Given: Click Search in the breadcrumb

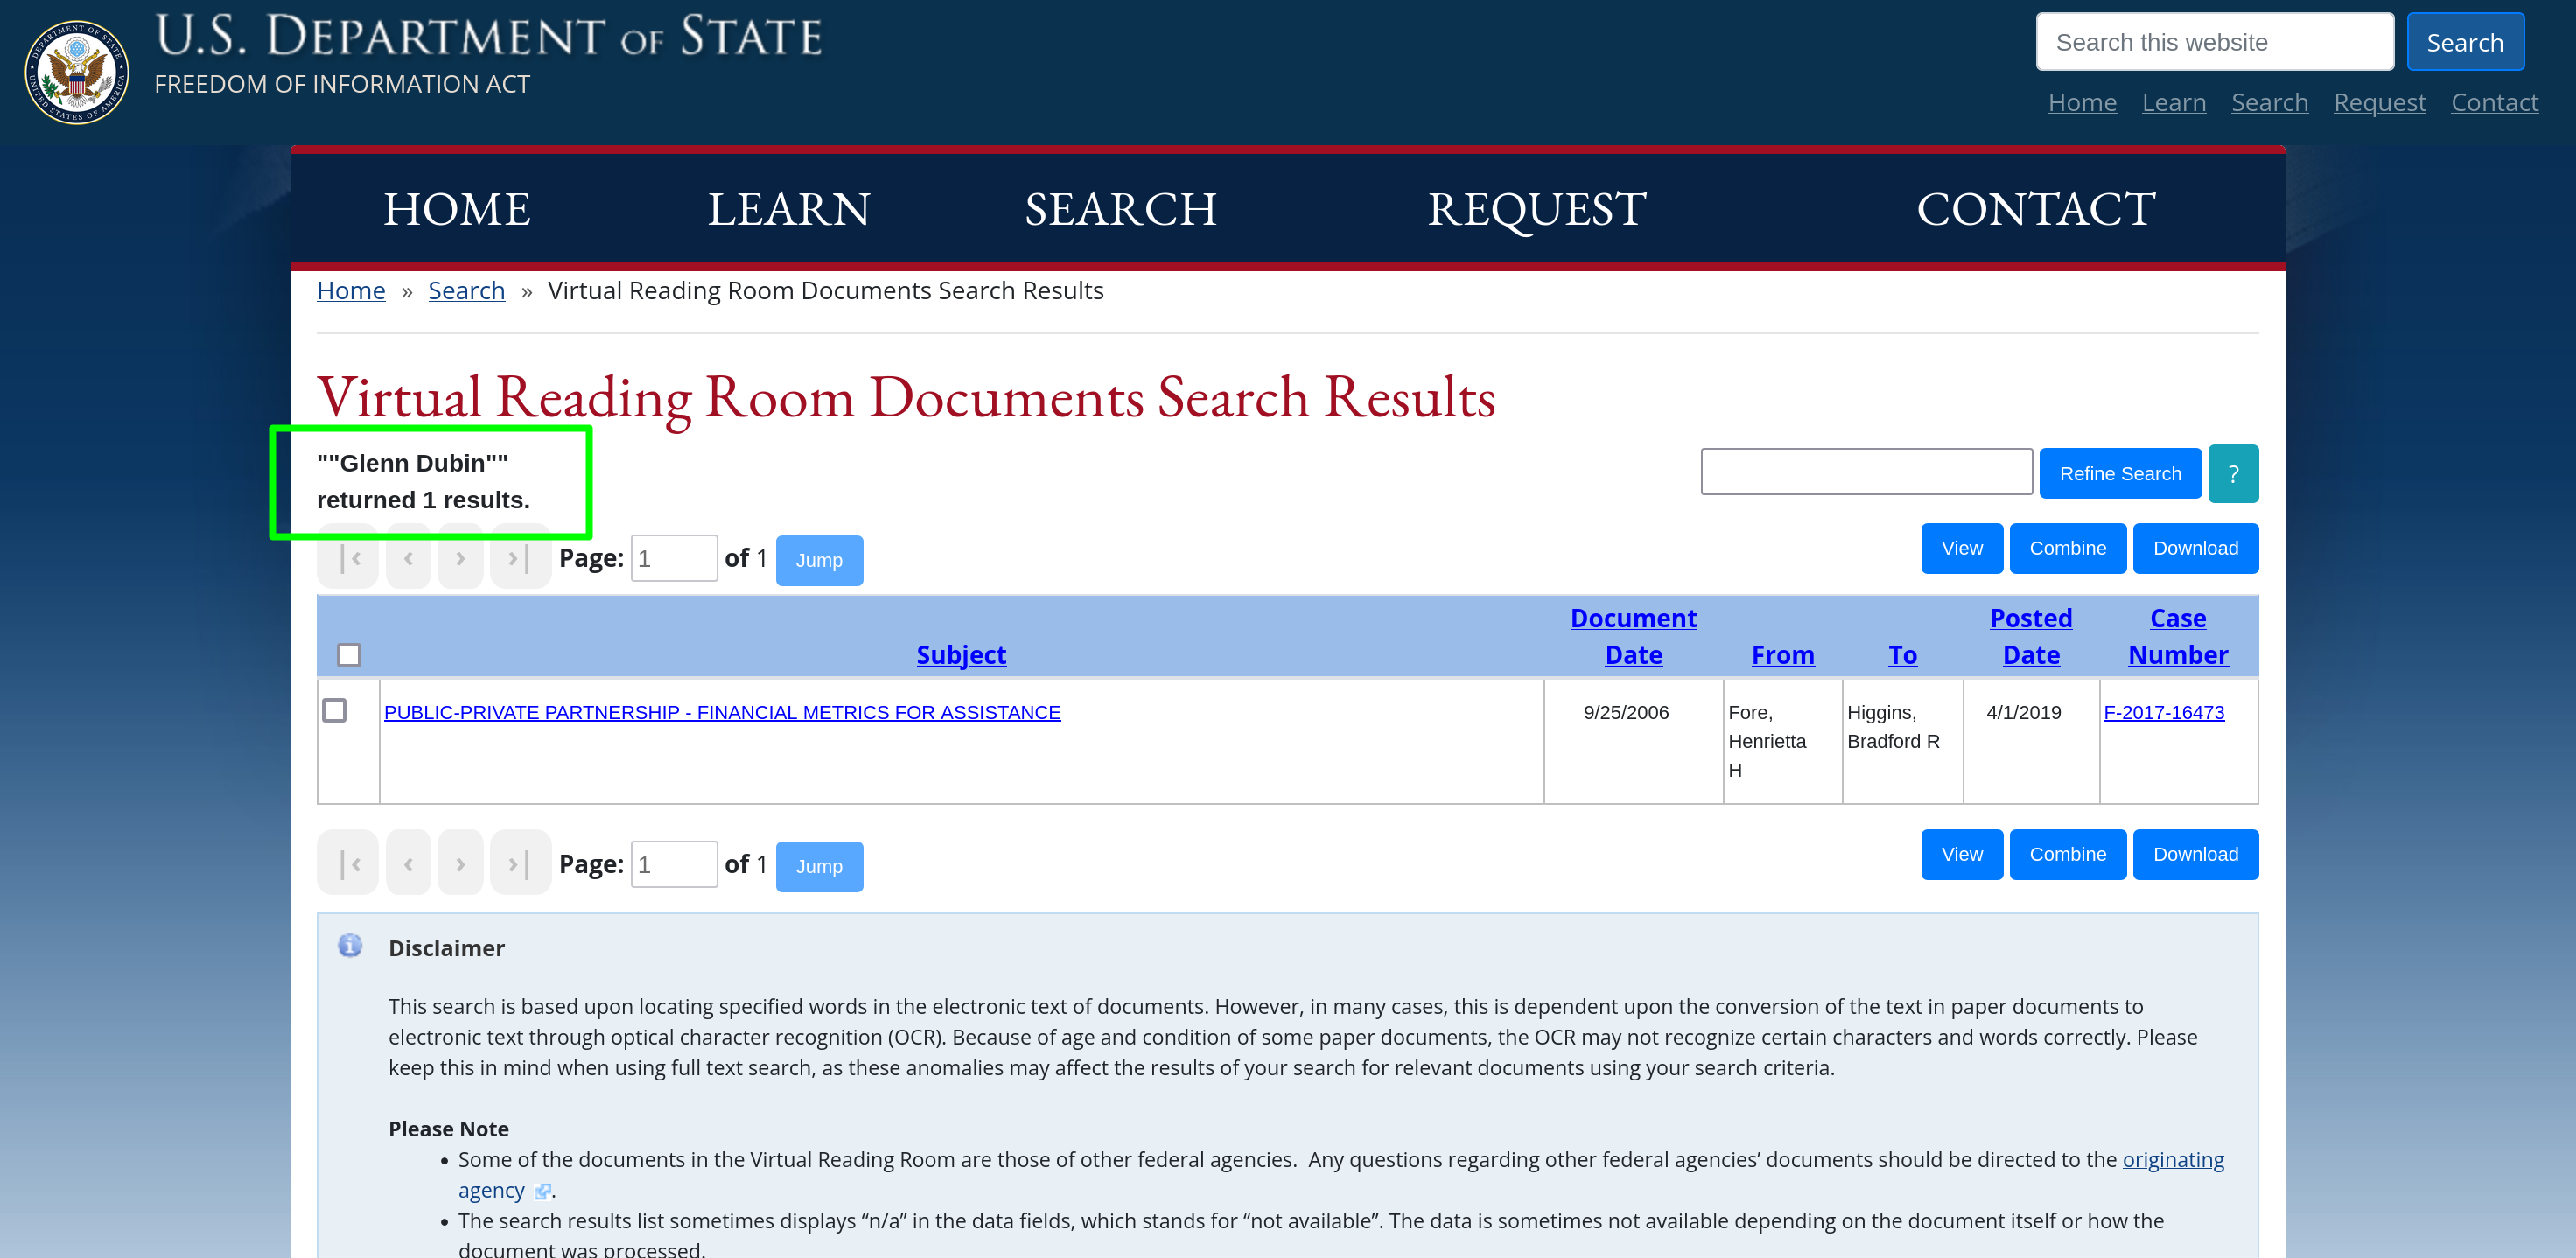Looking at the screenshot, I should click(x=466, y=290).
